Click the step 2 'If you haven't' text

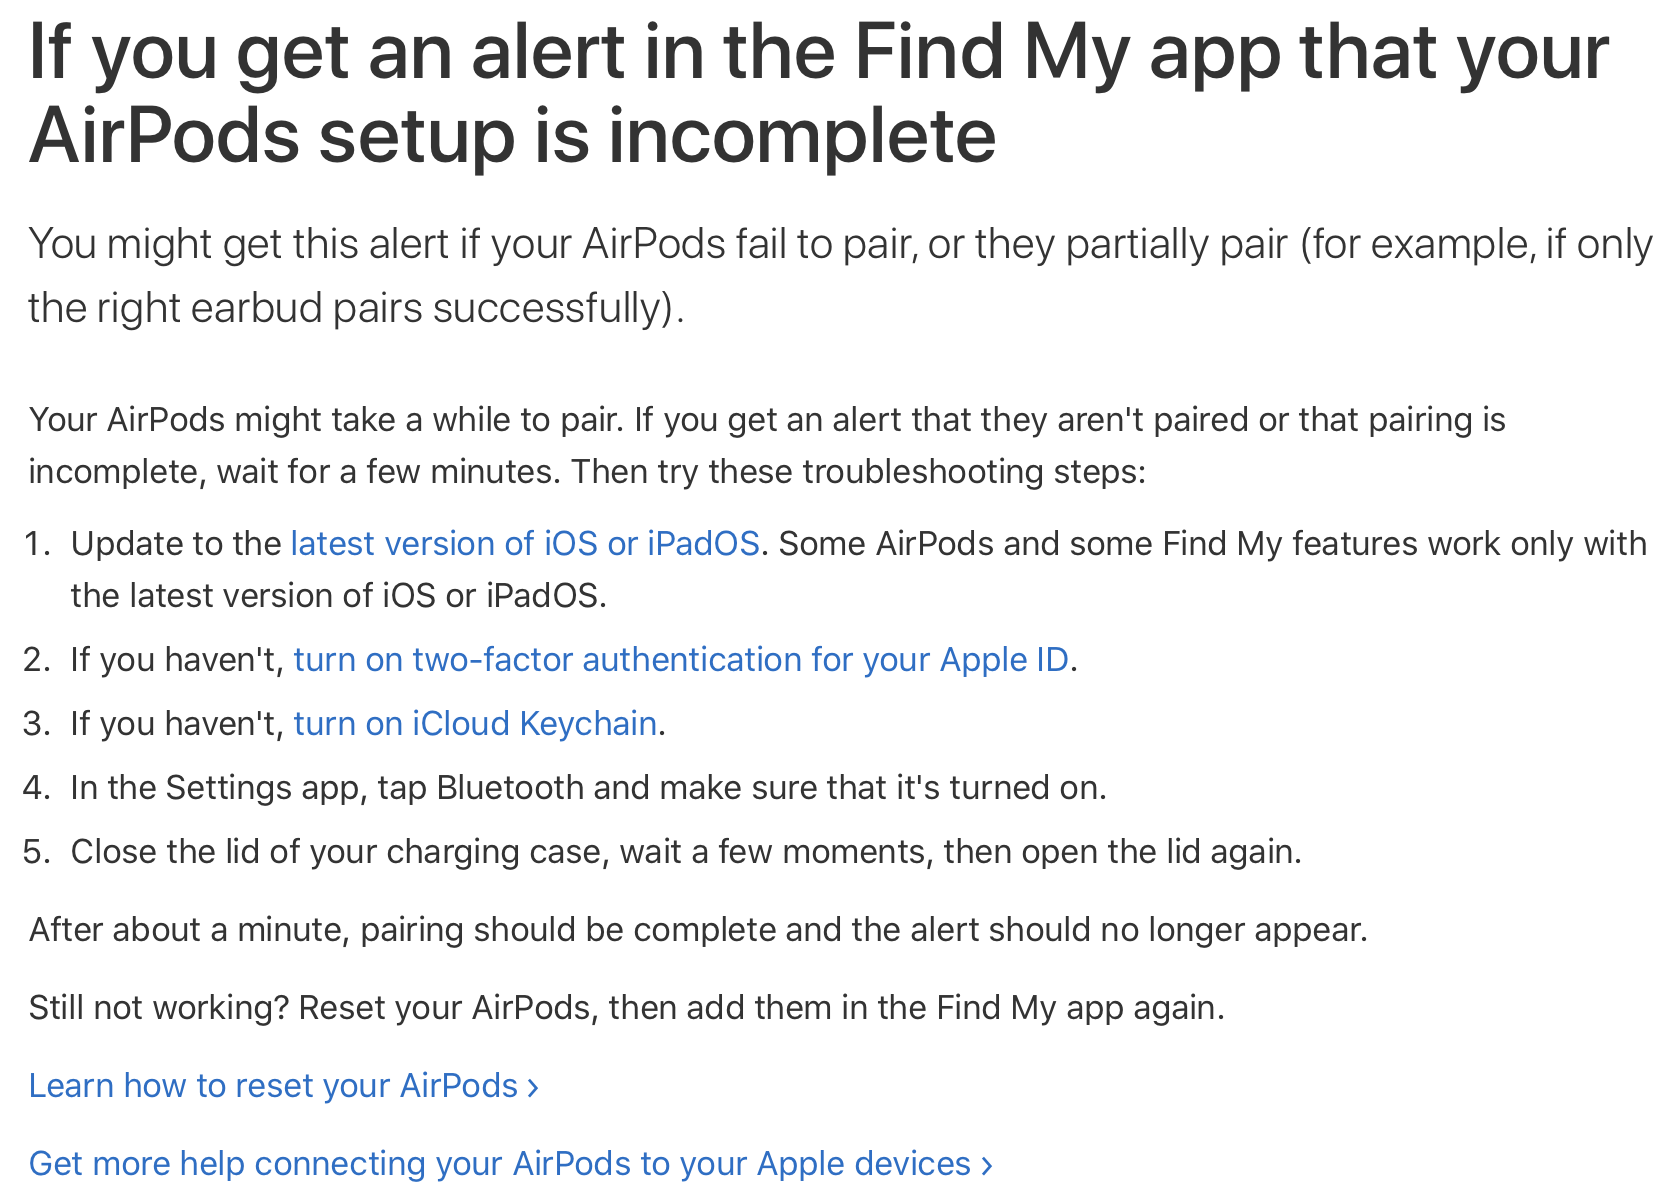click(178, 660)
